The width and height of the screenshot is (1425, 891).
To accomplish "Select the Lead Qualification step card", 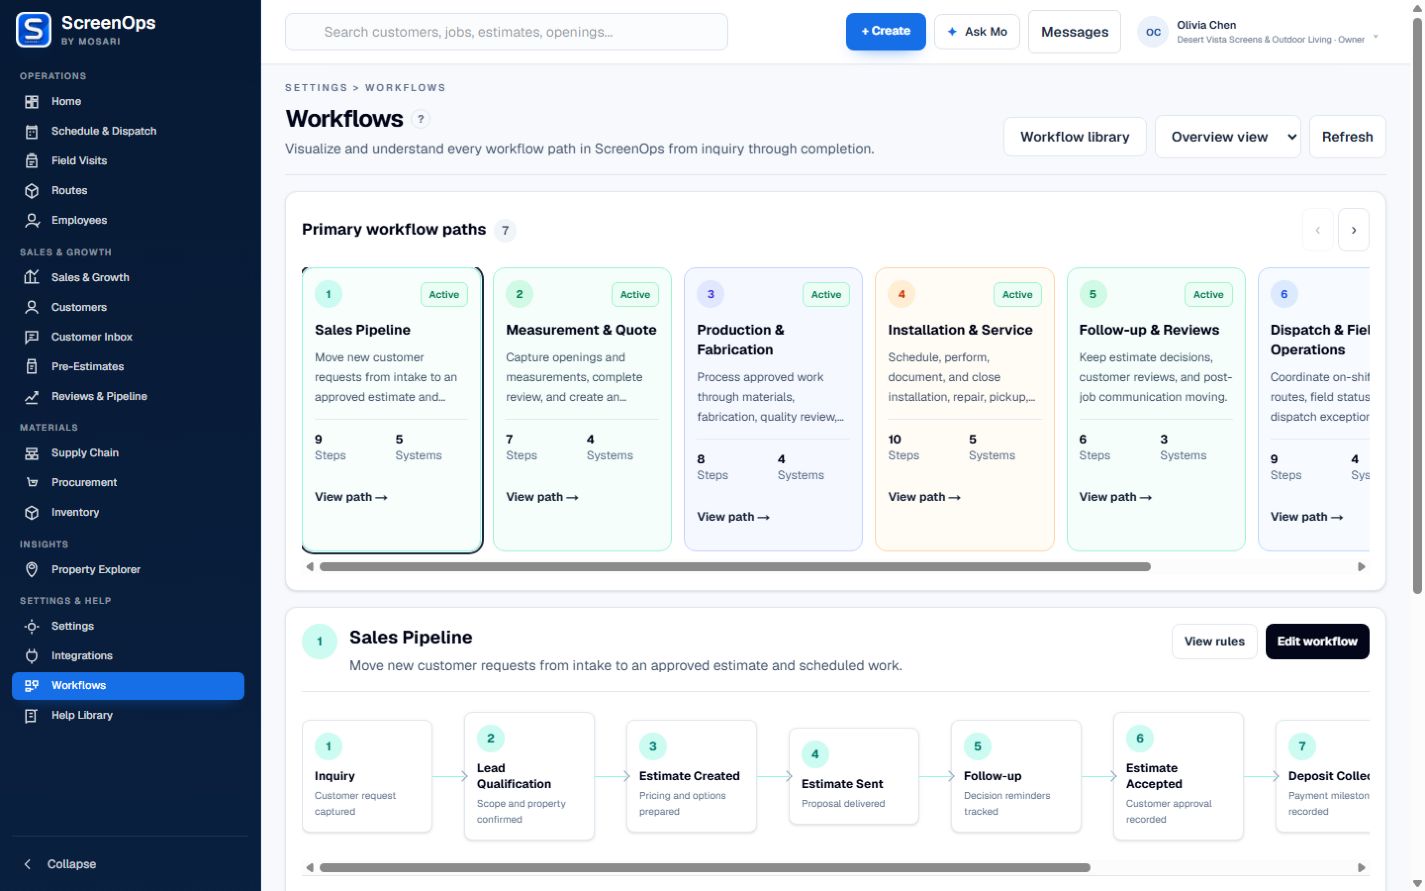I will point(529,777).
